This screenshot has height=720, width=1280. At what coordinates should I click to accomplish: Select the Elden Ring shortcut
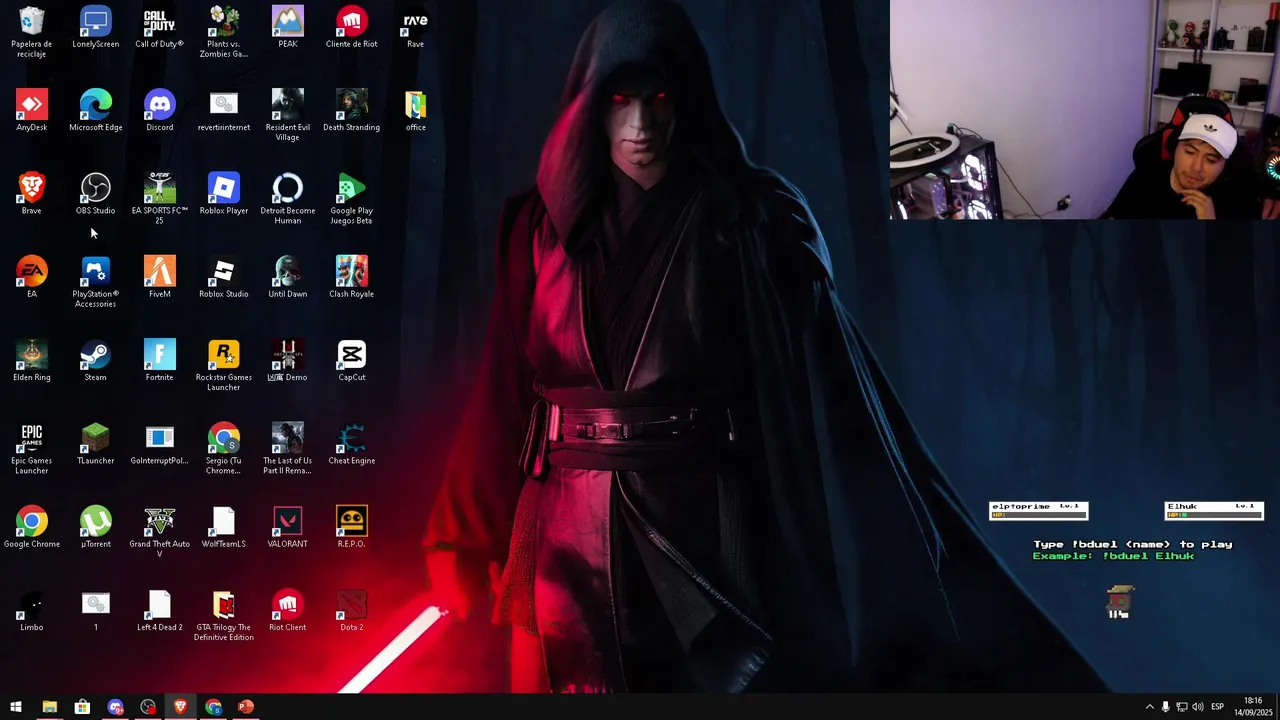[x=32, y=360]
